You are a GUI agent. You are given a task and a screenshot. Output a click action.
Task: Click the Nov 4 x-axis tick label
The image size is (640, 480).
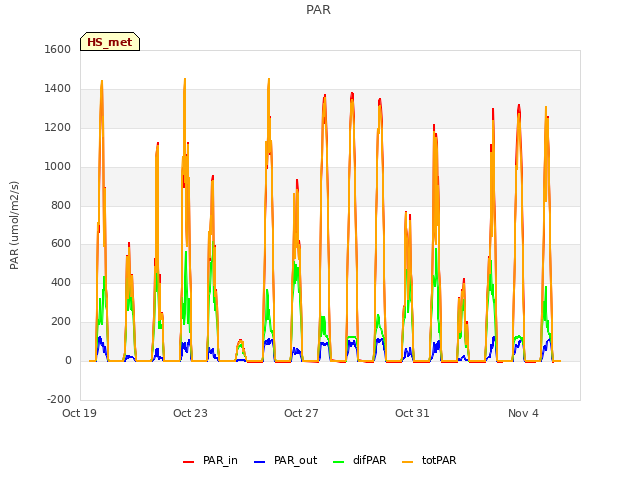[523, 413]
